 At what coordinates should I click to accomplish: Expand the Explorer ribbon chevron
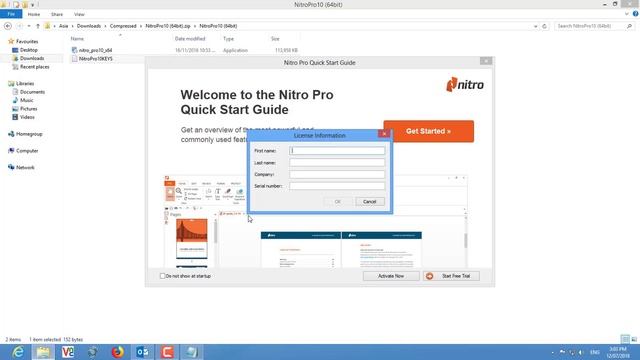[627, 14]
